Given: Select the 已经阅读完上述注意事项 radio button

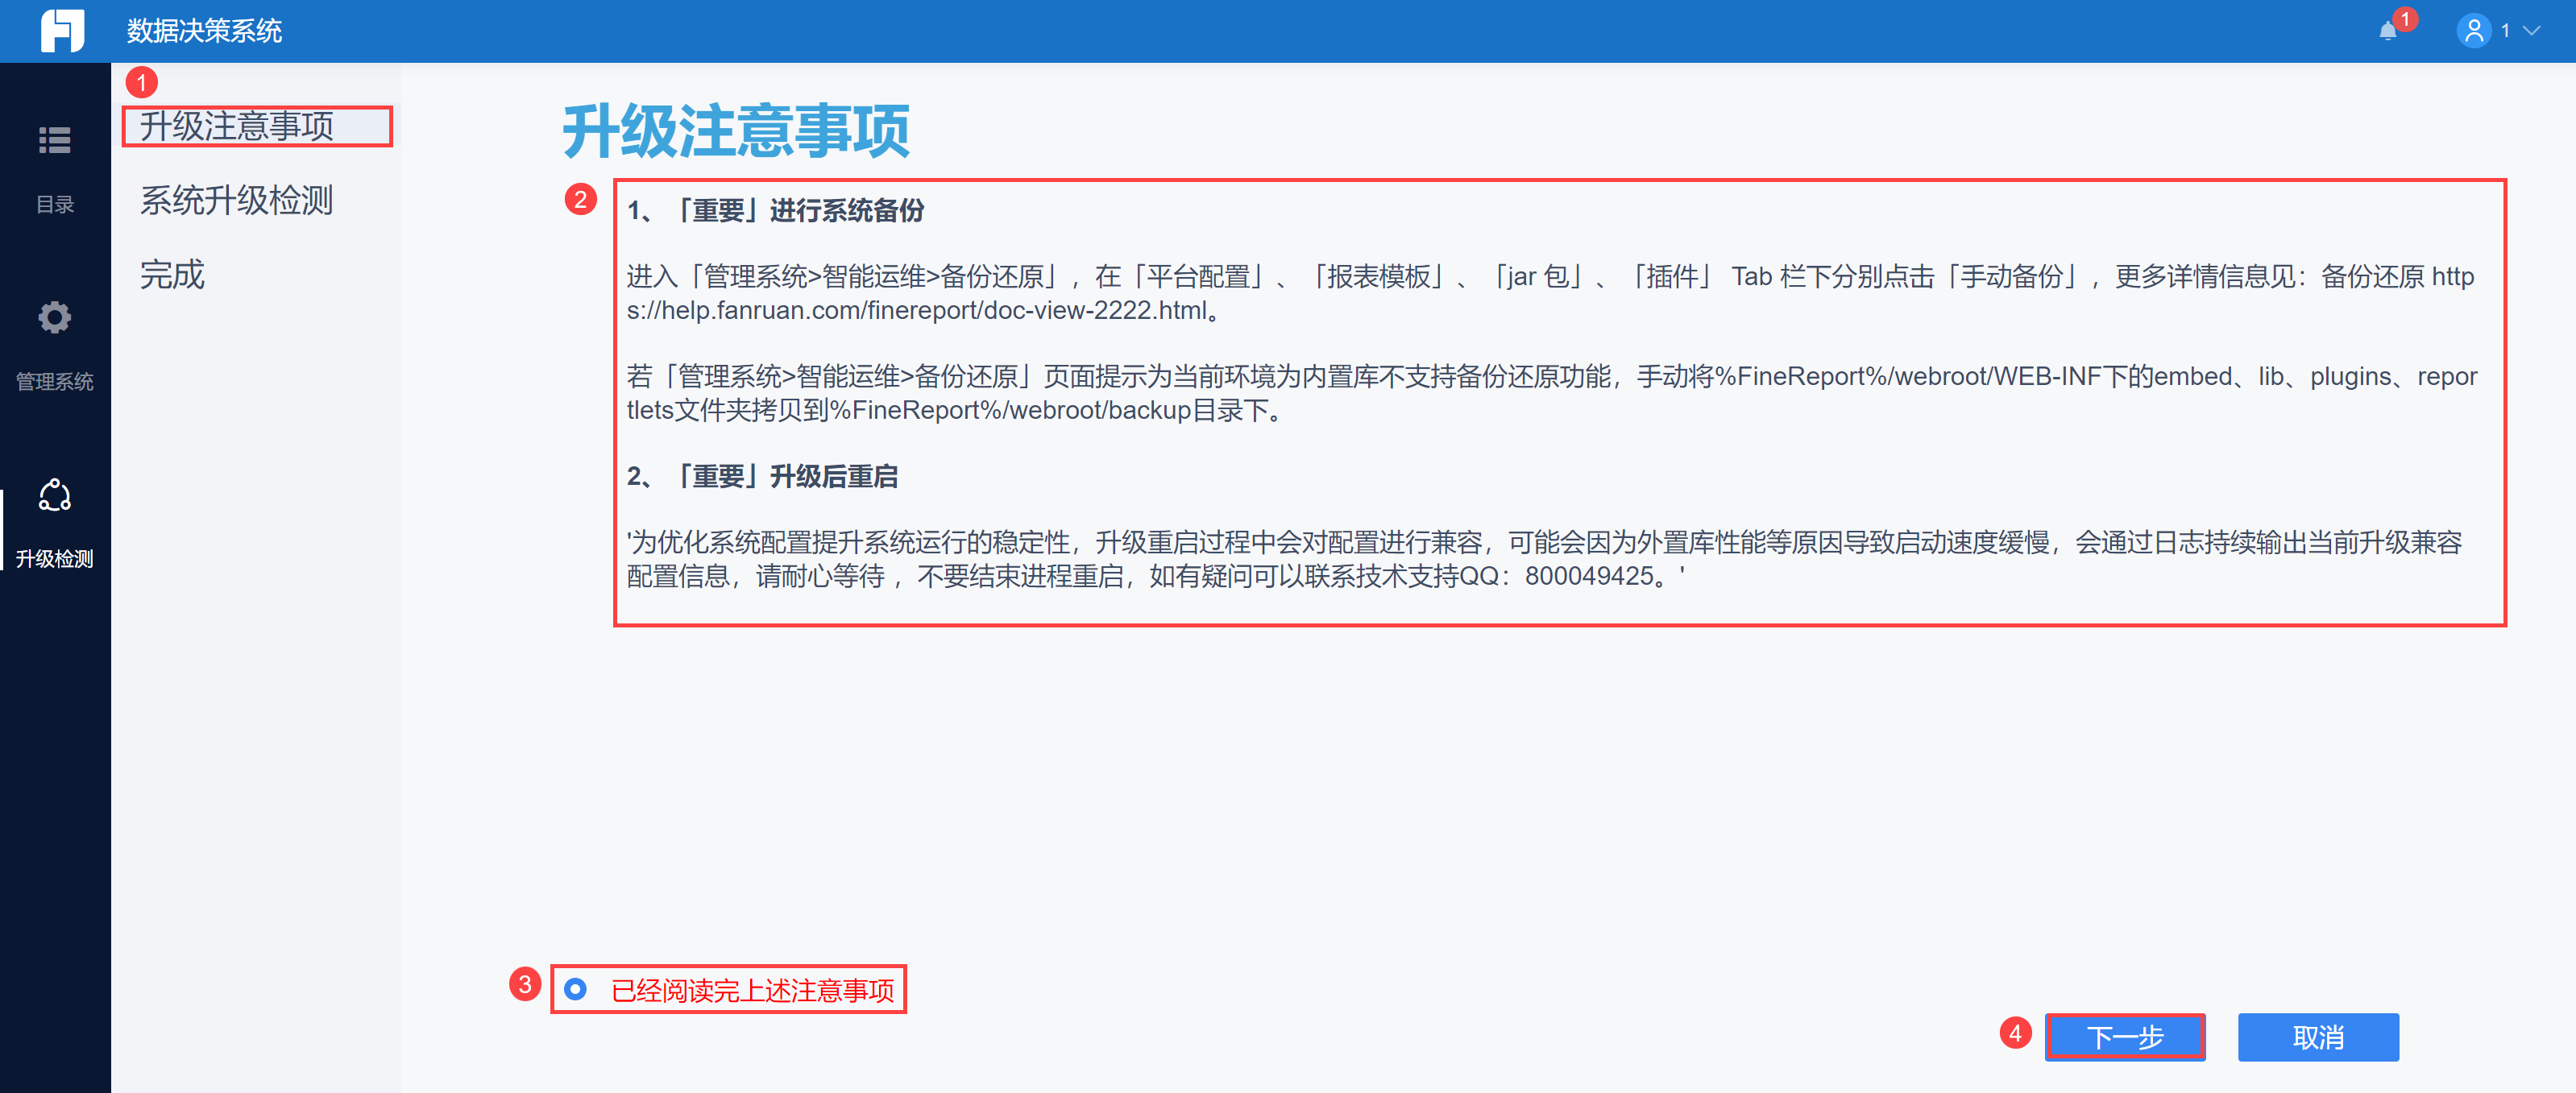Looking at the screenshot, I should click(575, 989).
